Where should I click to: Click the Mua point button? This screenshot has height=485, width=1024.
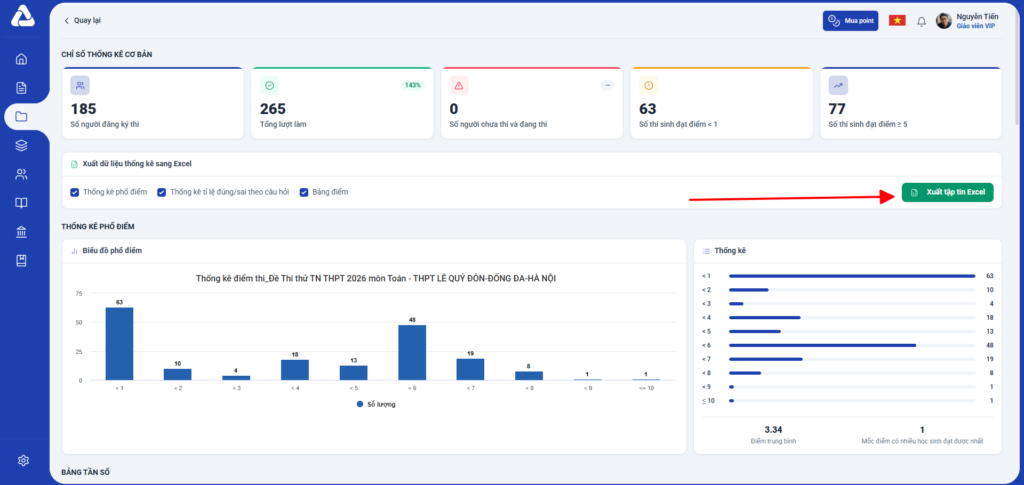pos(850,21)
